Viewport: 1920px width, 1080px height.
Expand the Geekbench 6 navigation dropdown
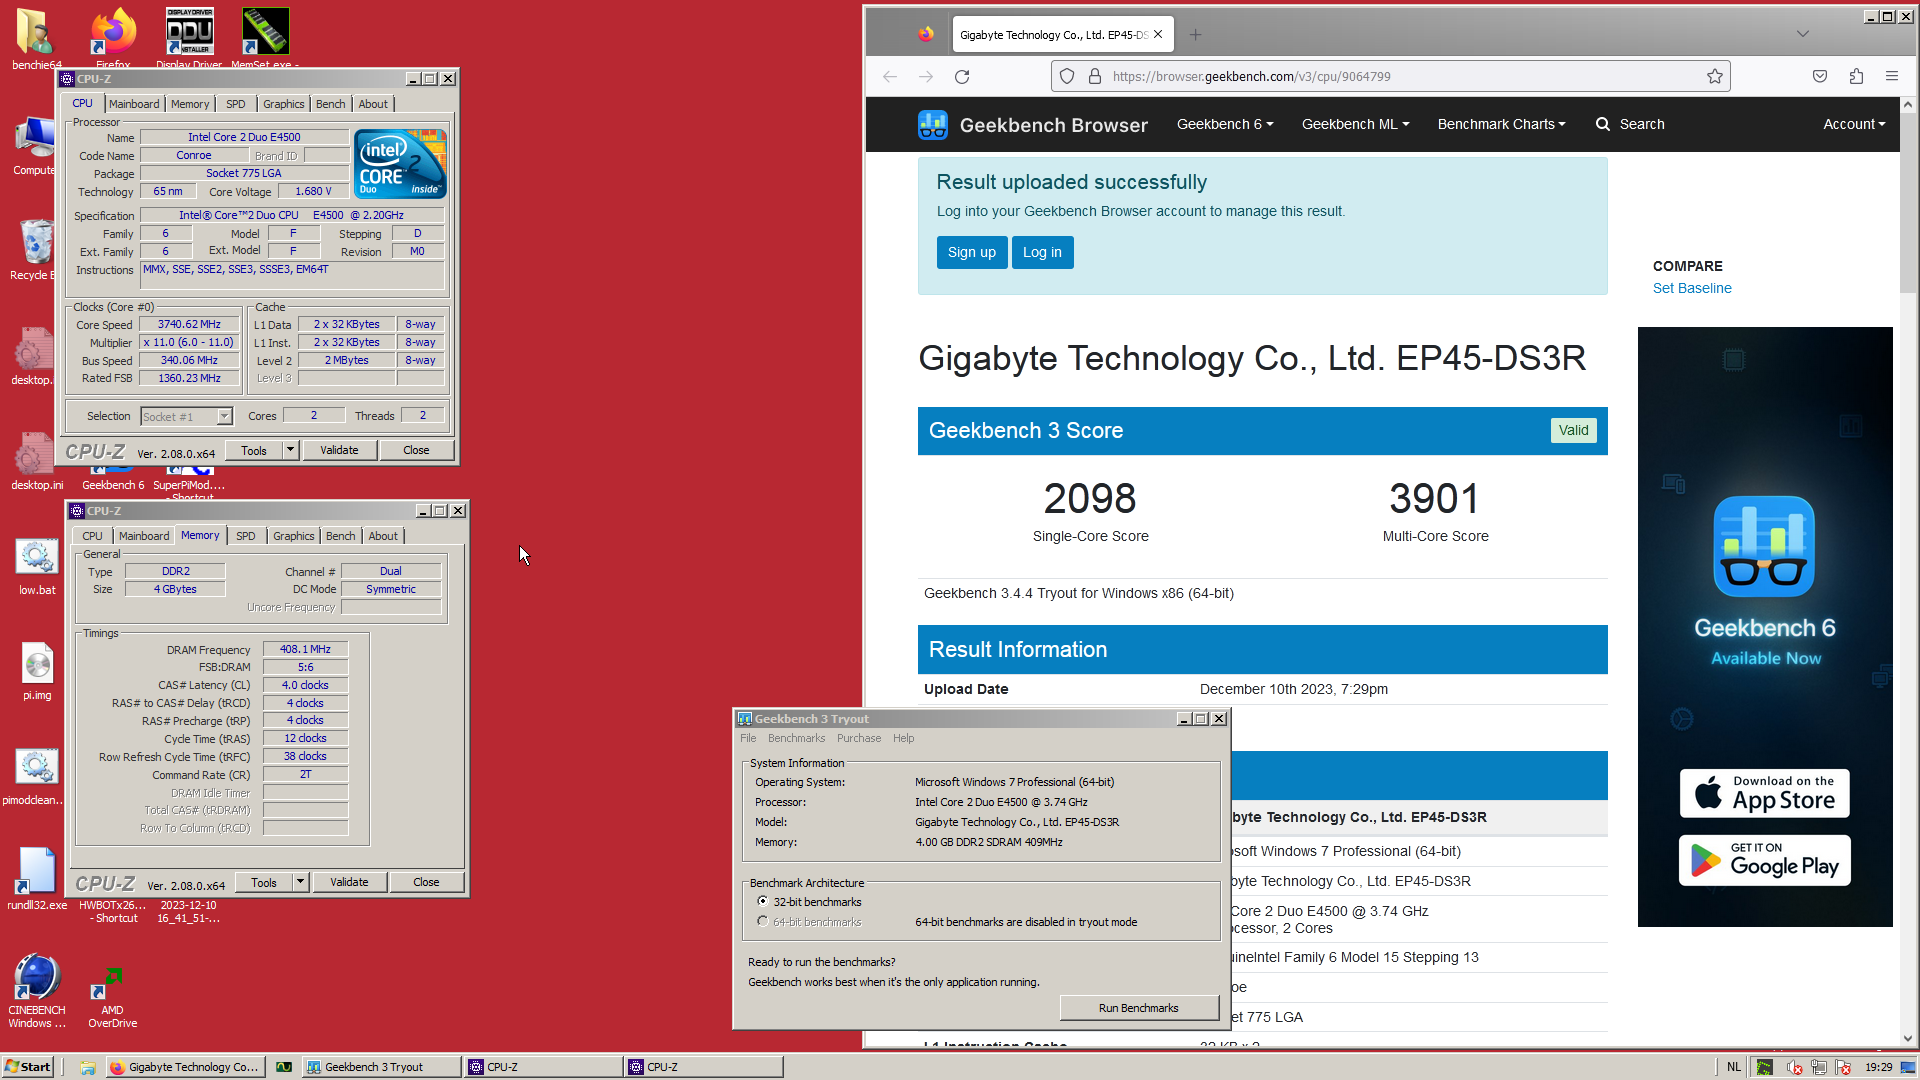pos(1225,124)
